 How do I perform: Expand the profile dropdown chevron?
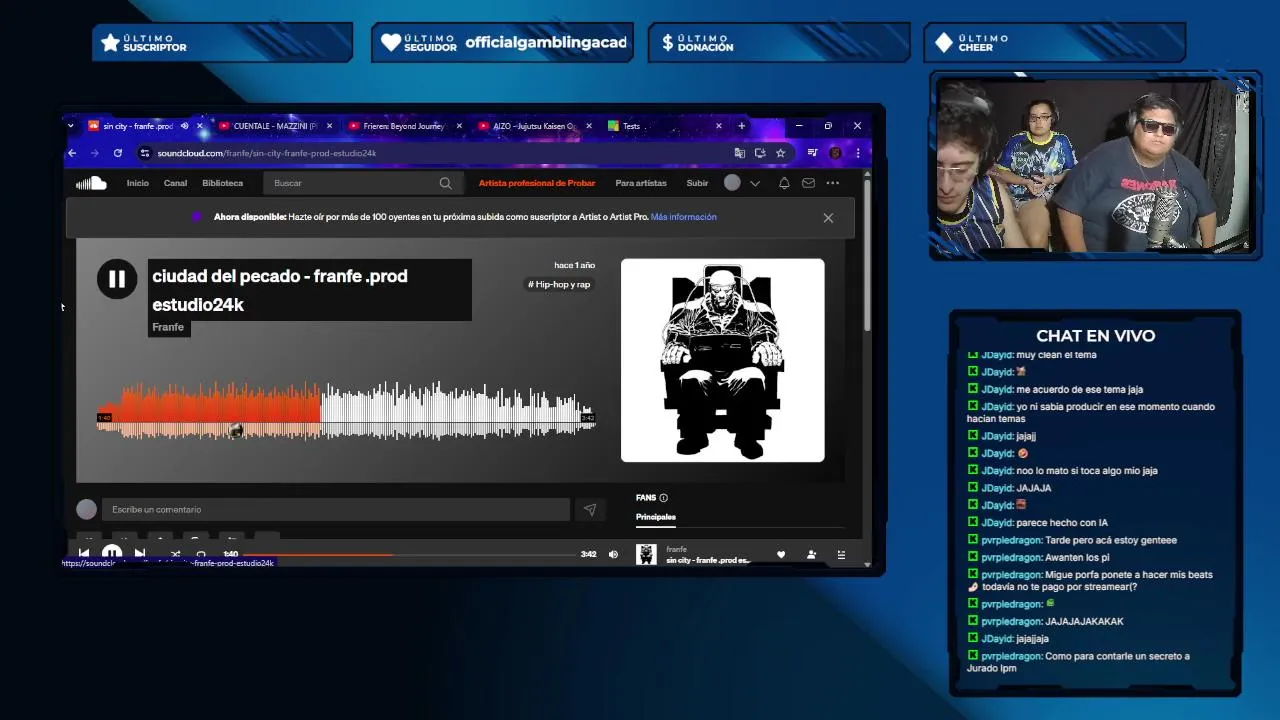(755, 183)
